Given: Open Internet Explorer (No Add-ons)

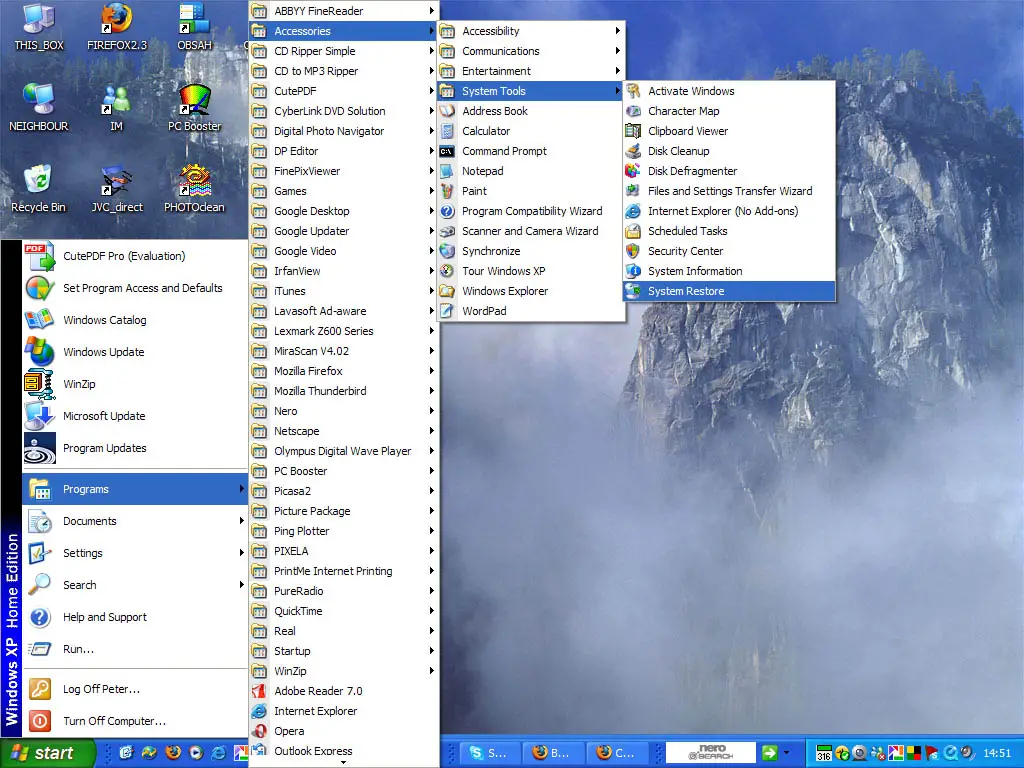Looking at the screenshot, I should [x=729, y=211].
